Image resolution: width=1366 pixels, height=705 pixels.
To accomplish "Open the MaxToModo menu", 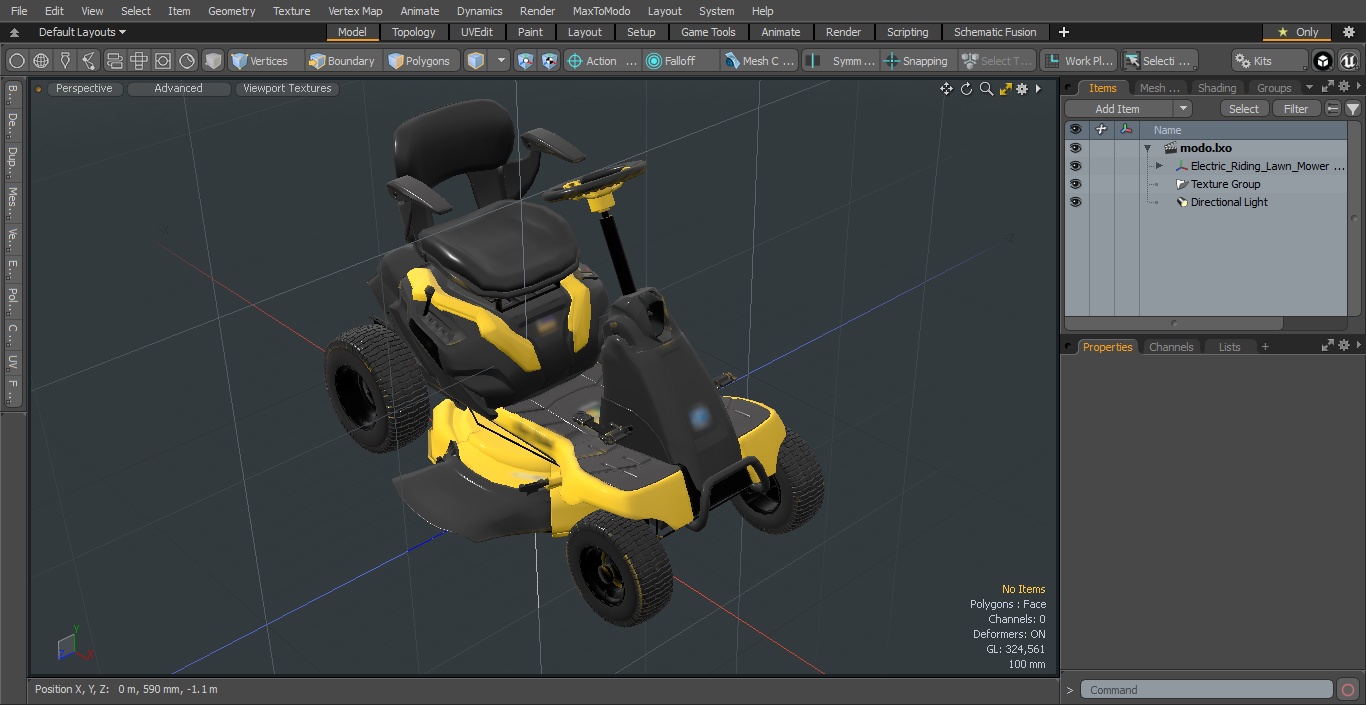I will tap(601, 11).
